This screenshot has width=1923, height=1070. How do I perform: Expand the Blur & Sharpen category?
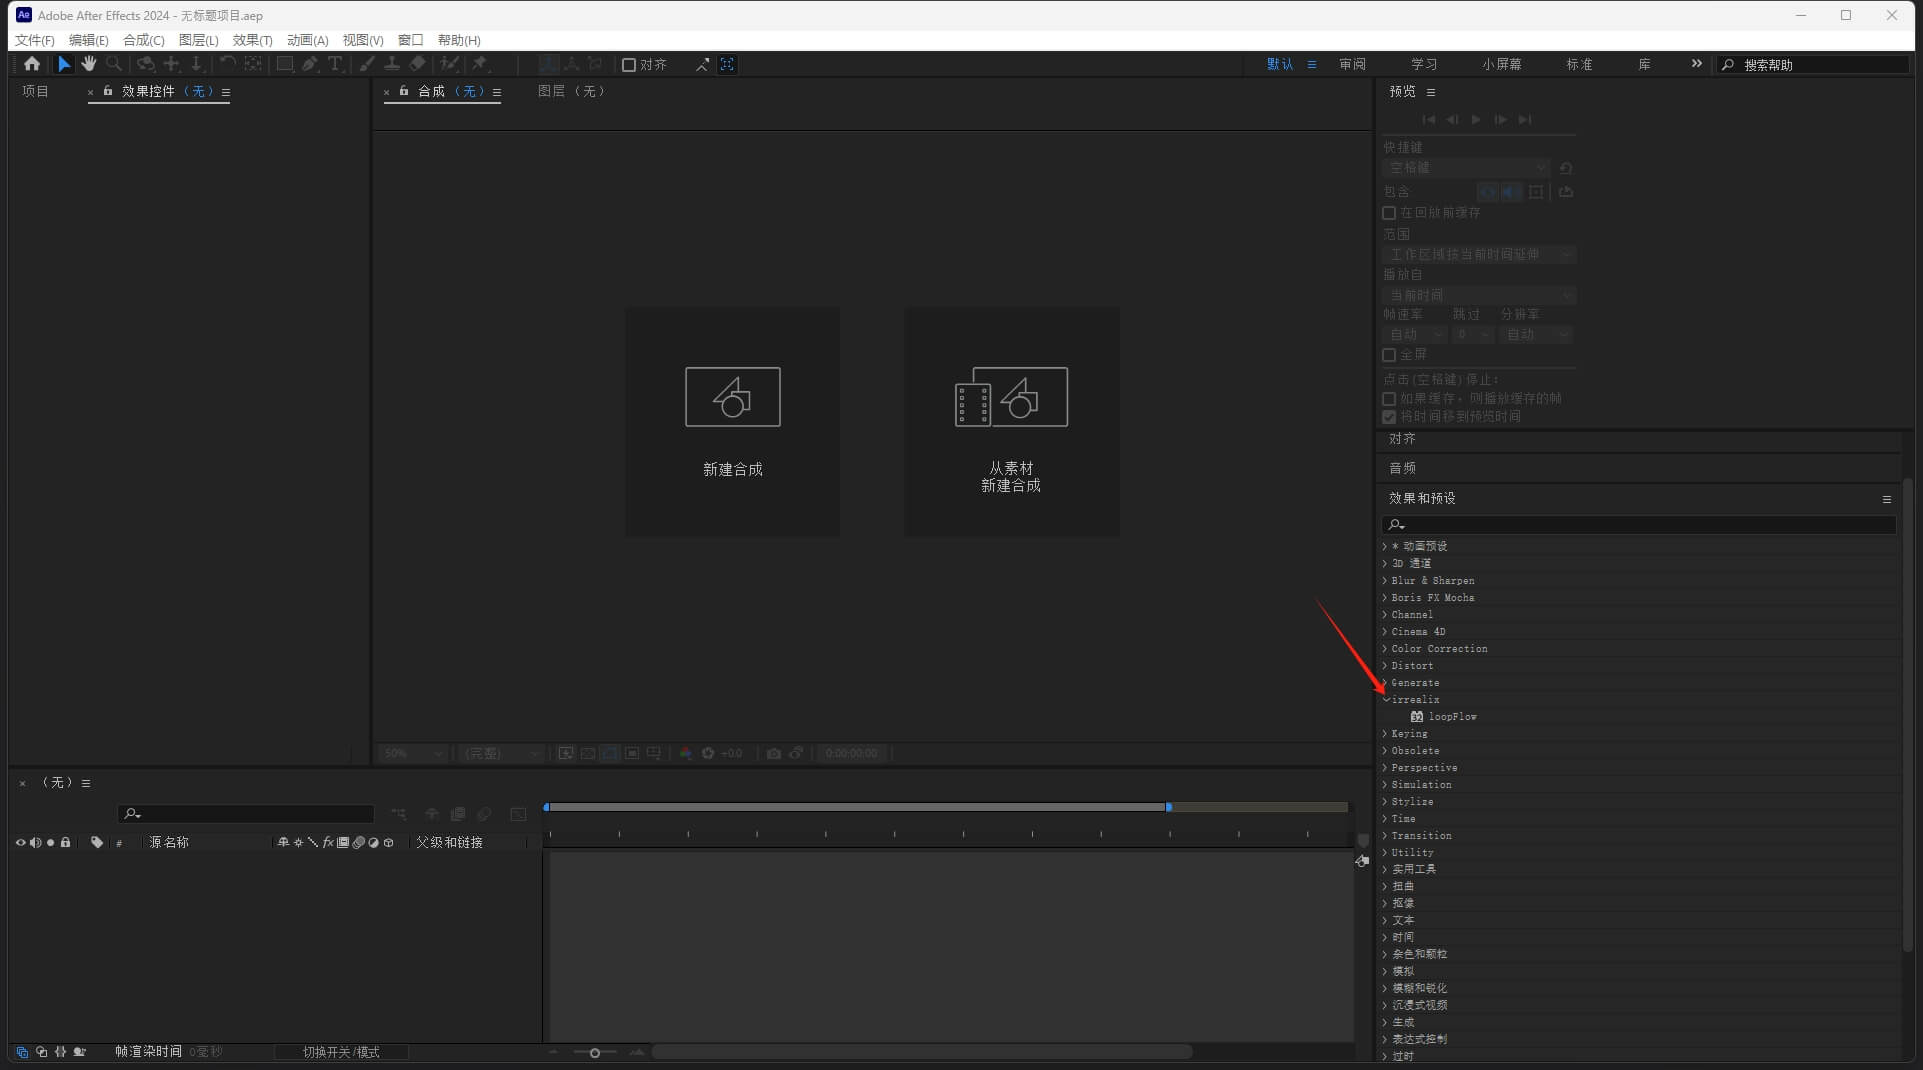click(x=1386, y=581)
